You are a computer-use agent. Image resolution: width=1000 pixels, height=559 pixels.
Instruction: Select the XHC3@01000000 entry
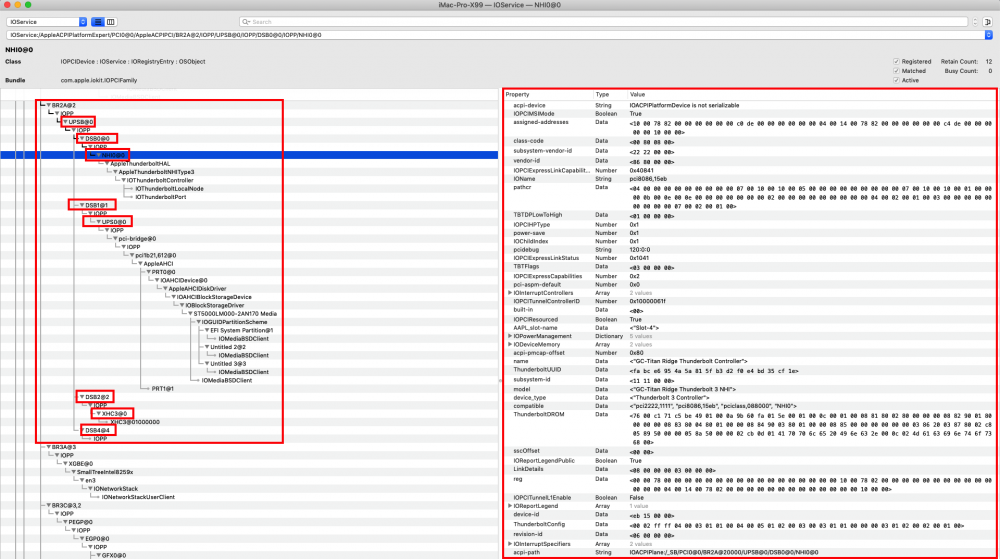[x=135, y=422]
